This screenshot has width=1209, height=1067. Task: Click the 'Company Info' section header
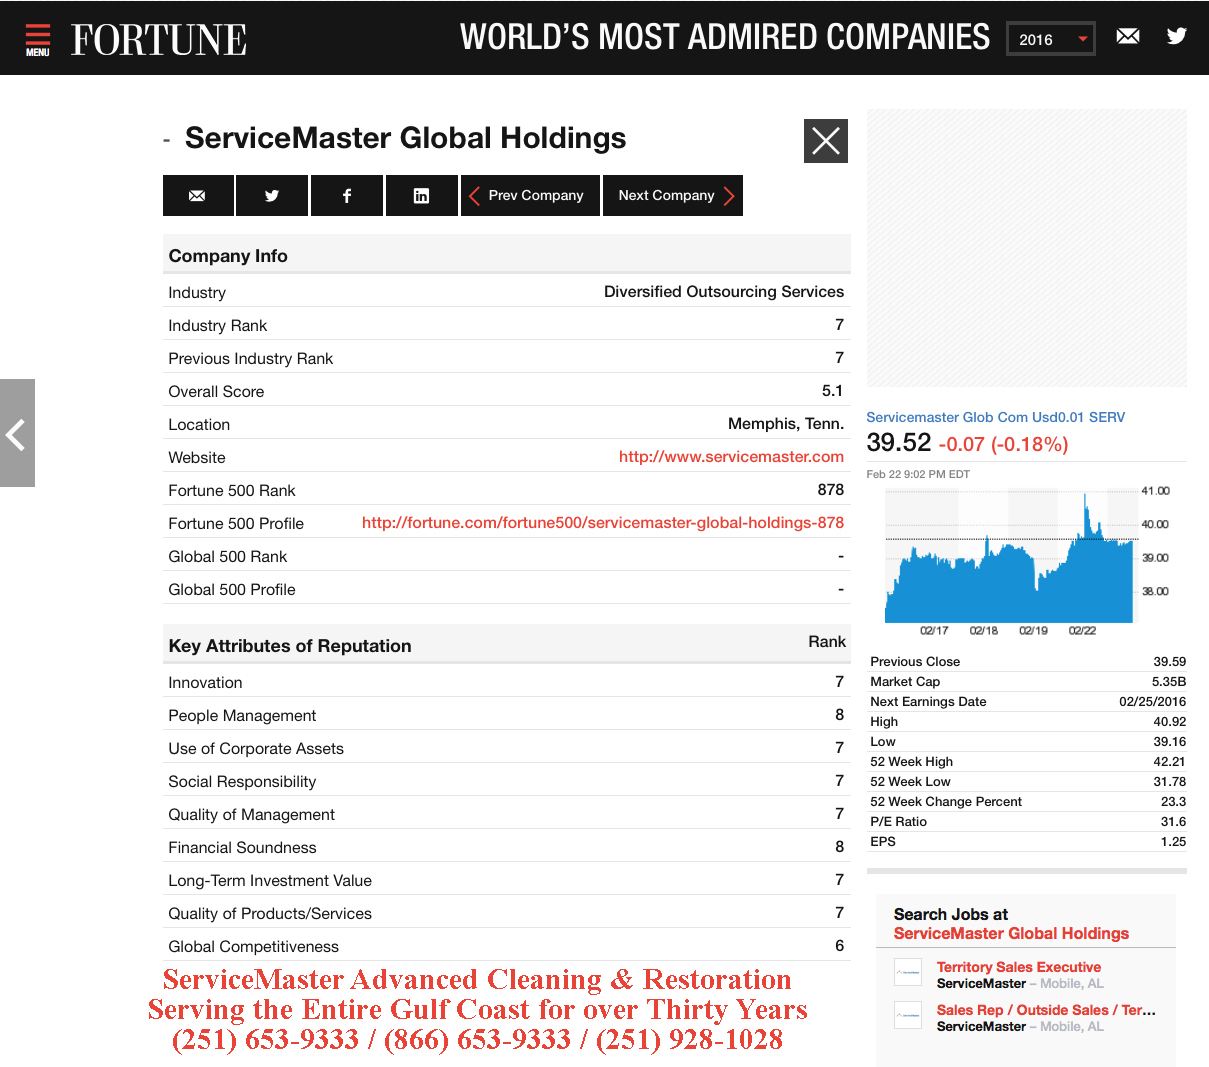click(x=228, y=256)
